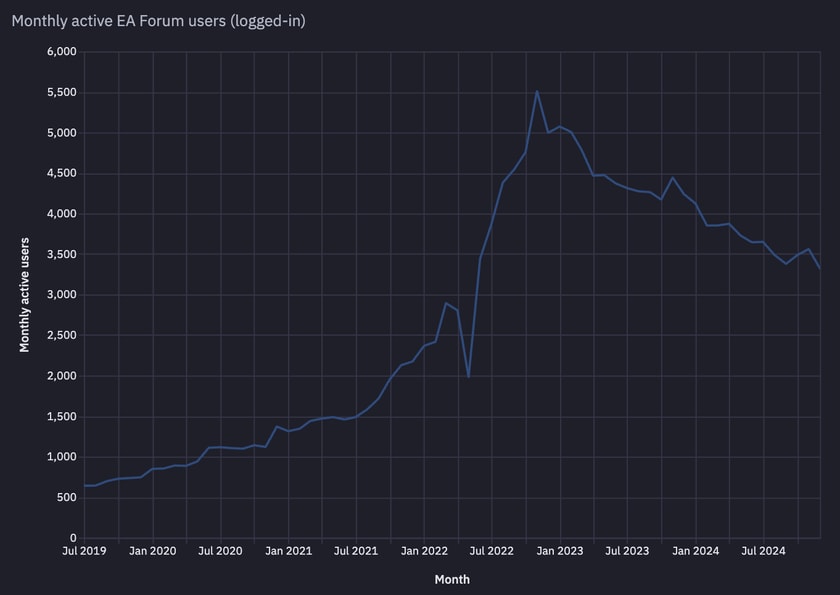Image resolution: width=840 pixels, height=595 pixels.
Task: Click the line's final data point at the right edge
Action: pyautogui.click(x=820, y=268)
